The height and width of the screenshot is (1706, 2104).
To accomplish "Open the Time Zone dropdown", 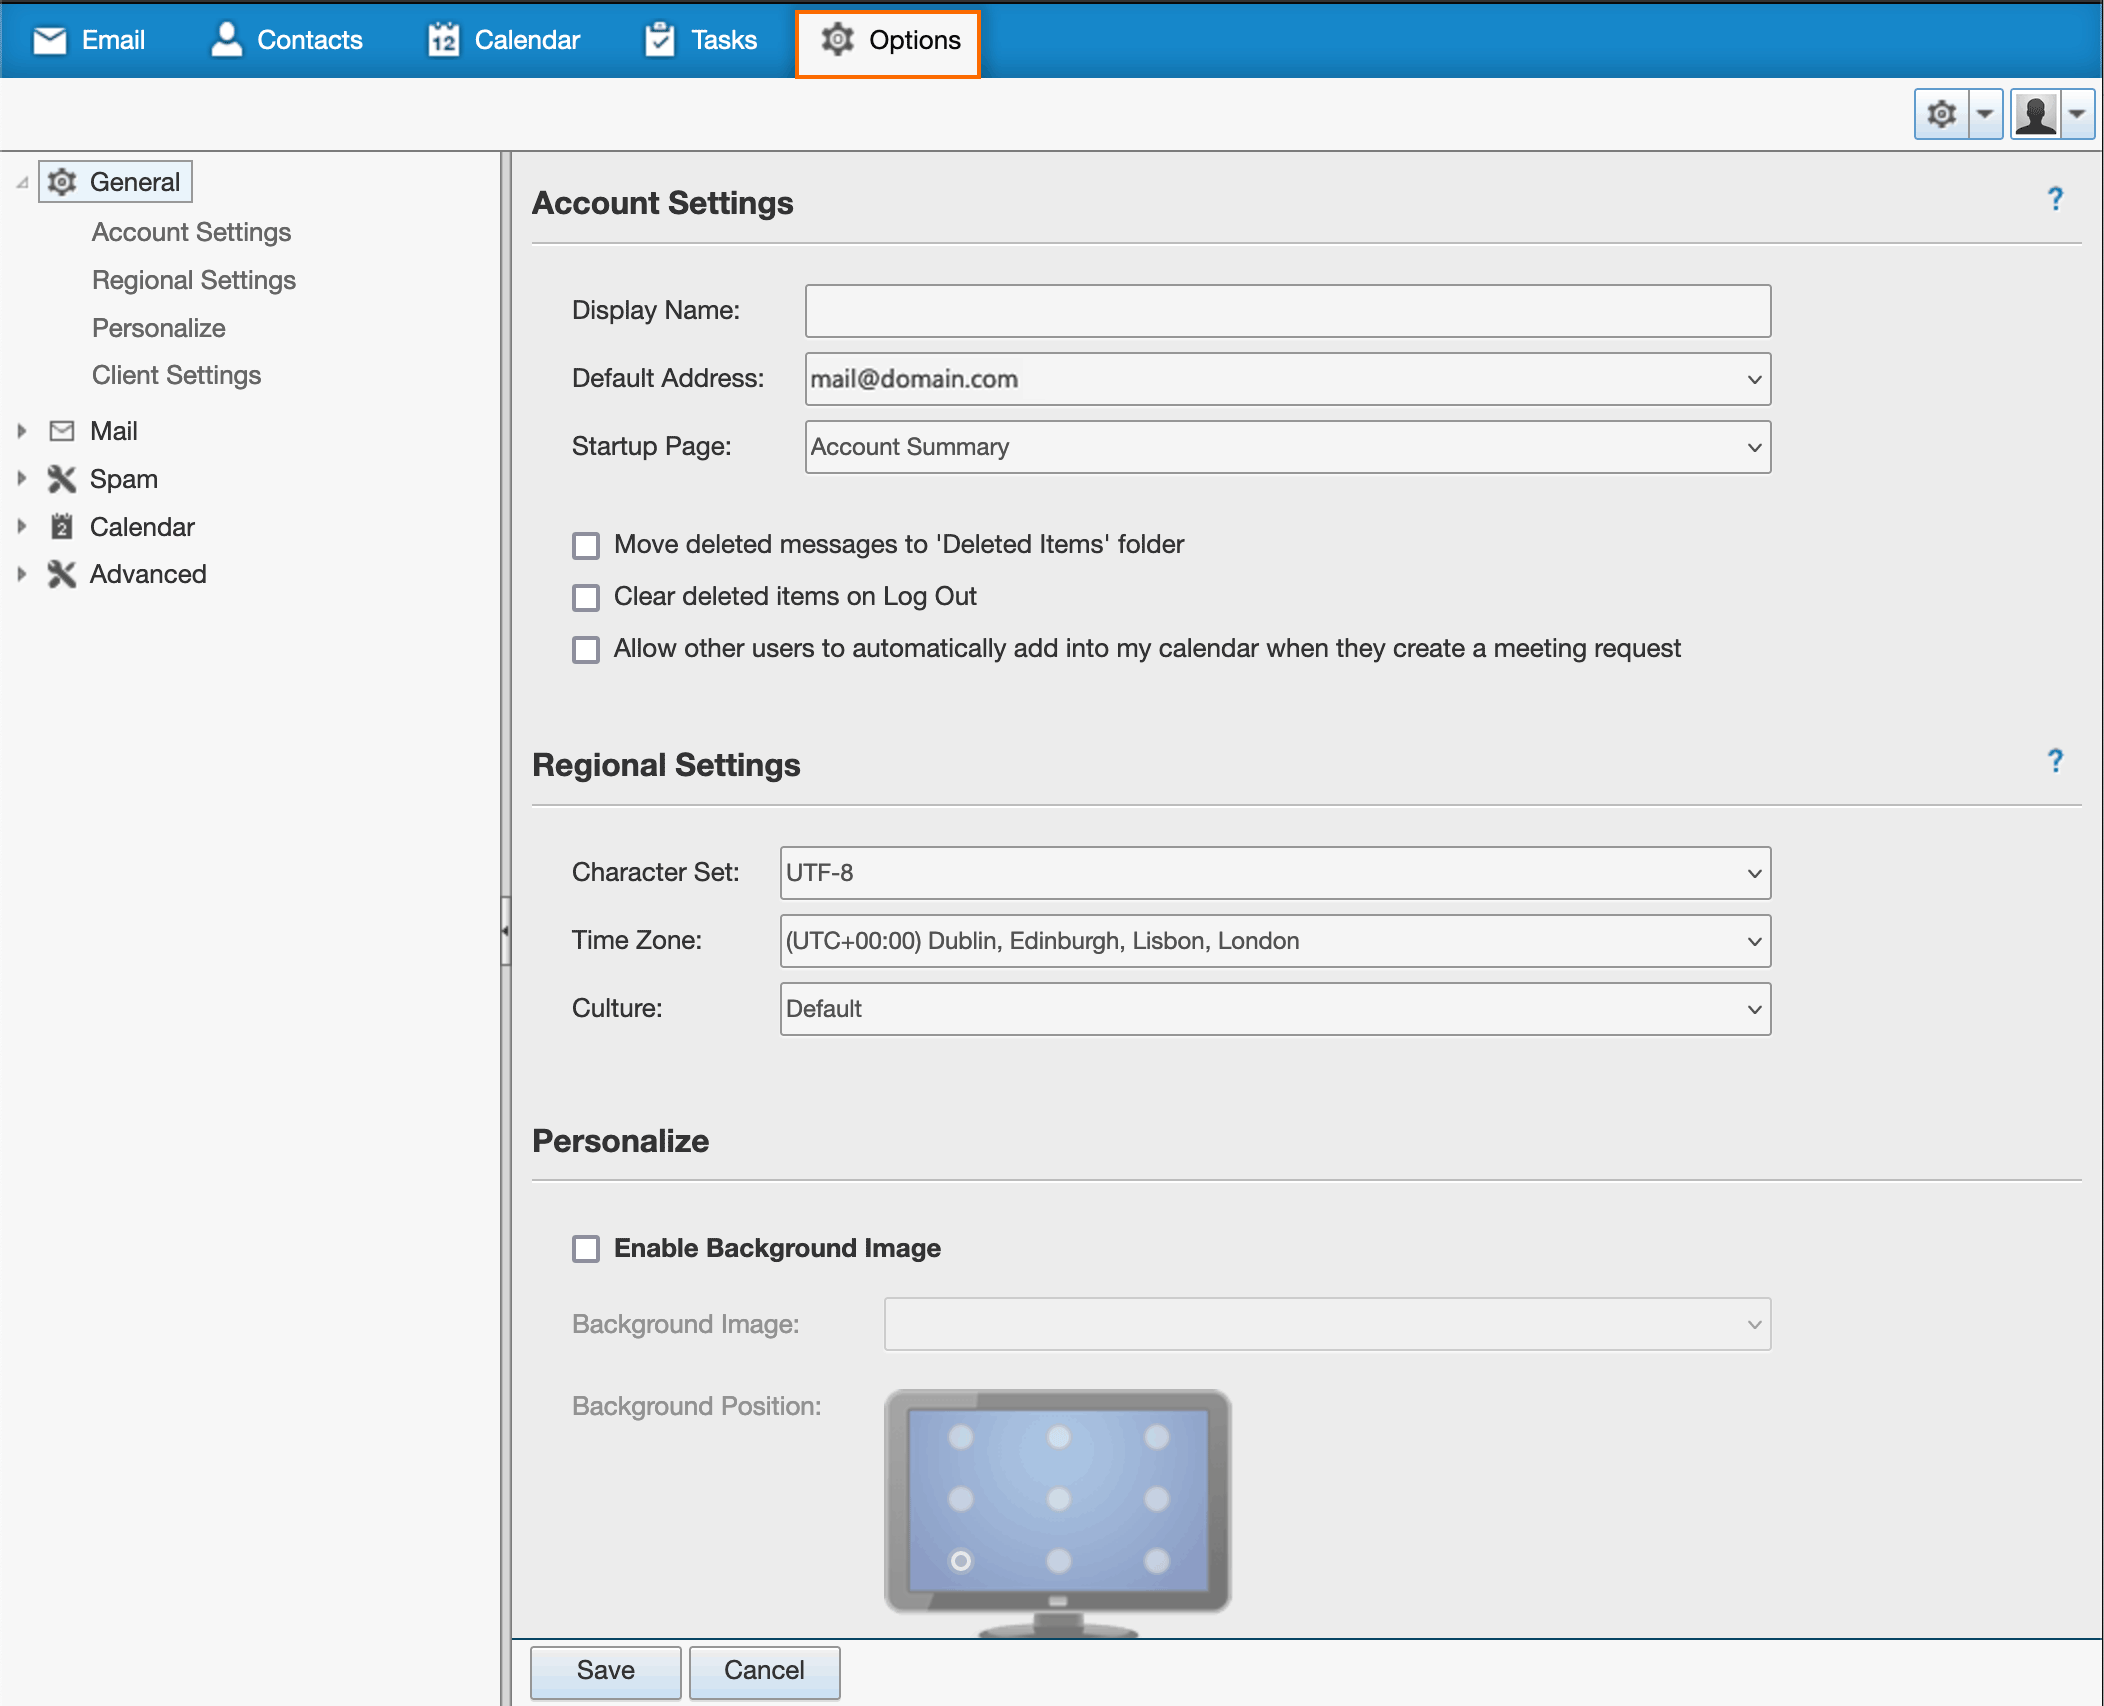I will [x=1275, y=941].
